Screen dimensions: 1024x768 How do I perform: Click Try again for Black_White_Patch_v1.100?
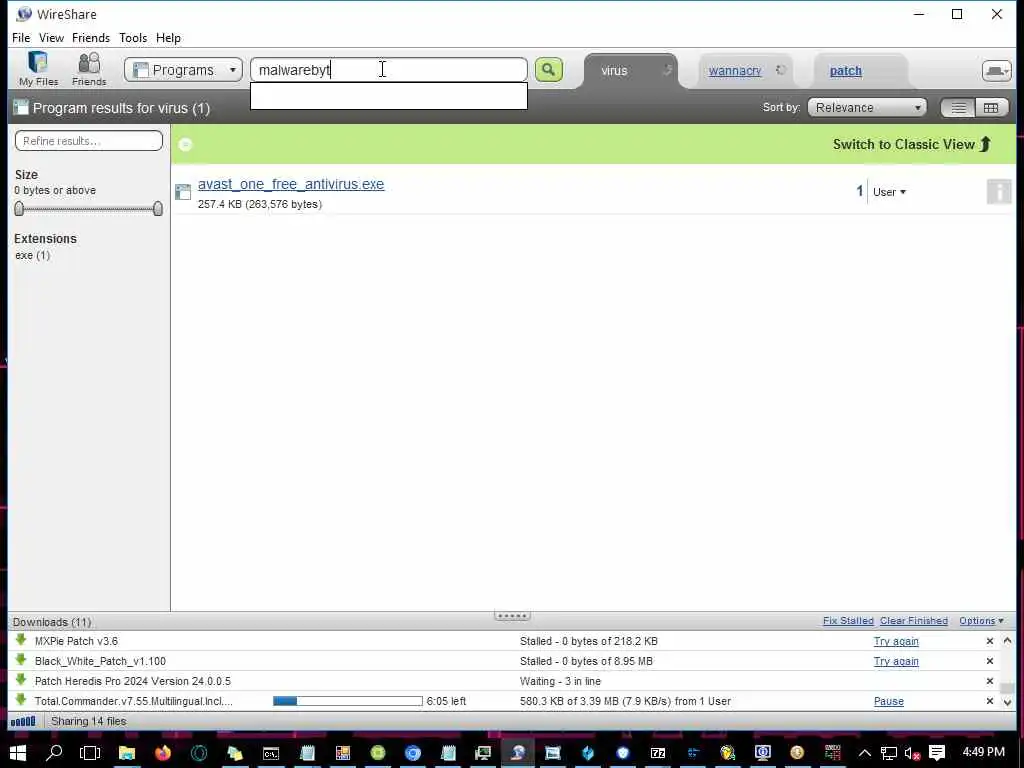[x=896, y=661]
